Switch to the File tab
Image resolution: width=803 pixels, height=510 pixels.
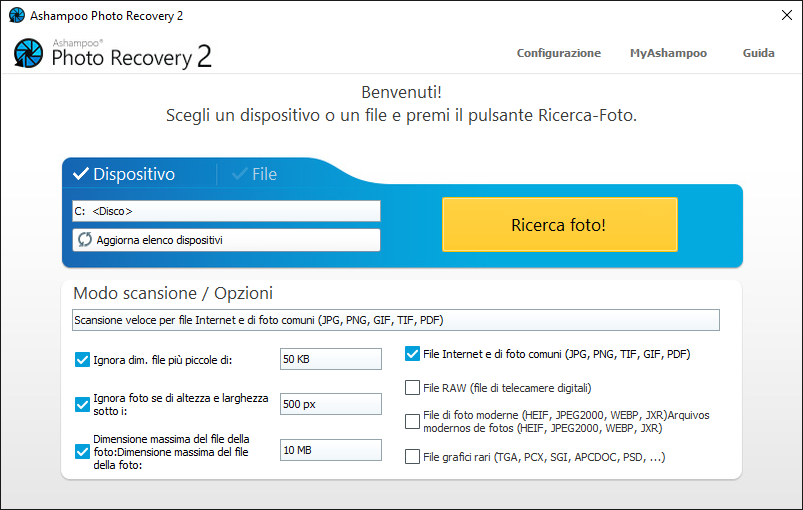pyautogui.click(x=255, y=174)
